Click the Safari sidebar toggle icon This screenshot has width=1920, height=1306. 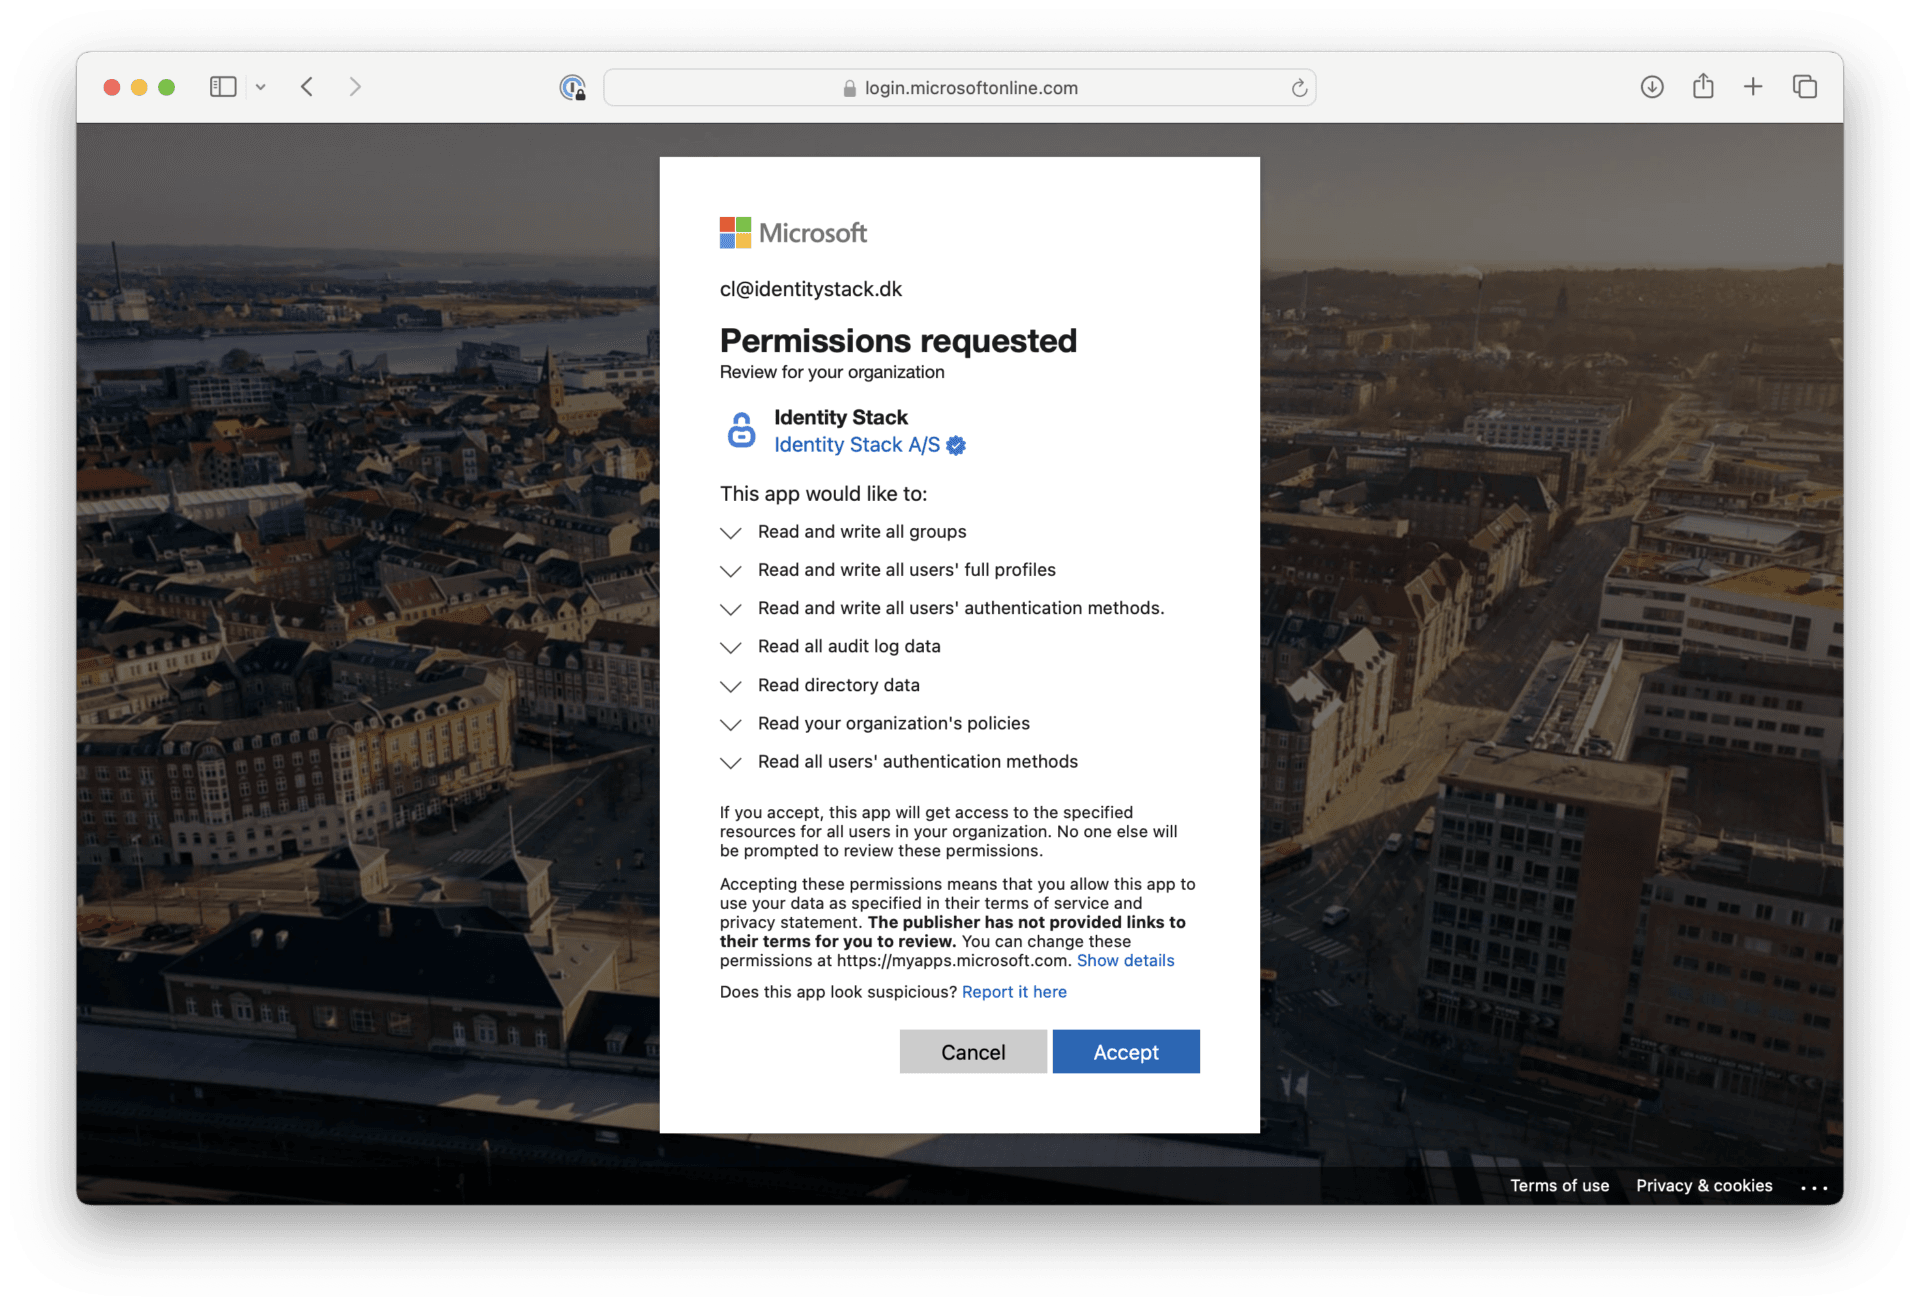[223, 87]
